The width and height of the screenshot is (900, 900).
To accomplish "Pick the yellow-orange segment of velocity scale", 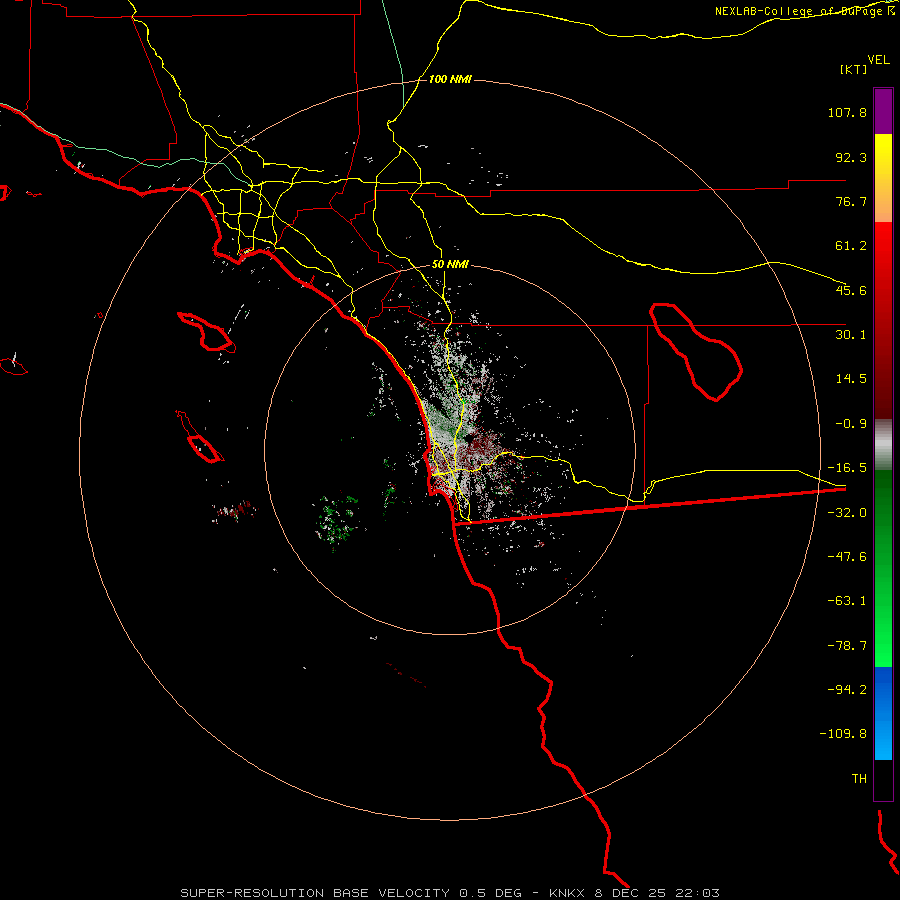I will (883, 178).
